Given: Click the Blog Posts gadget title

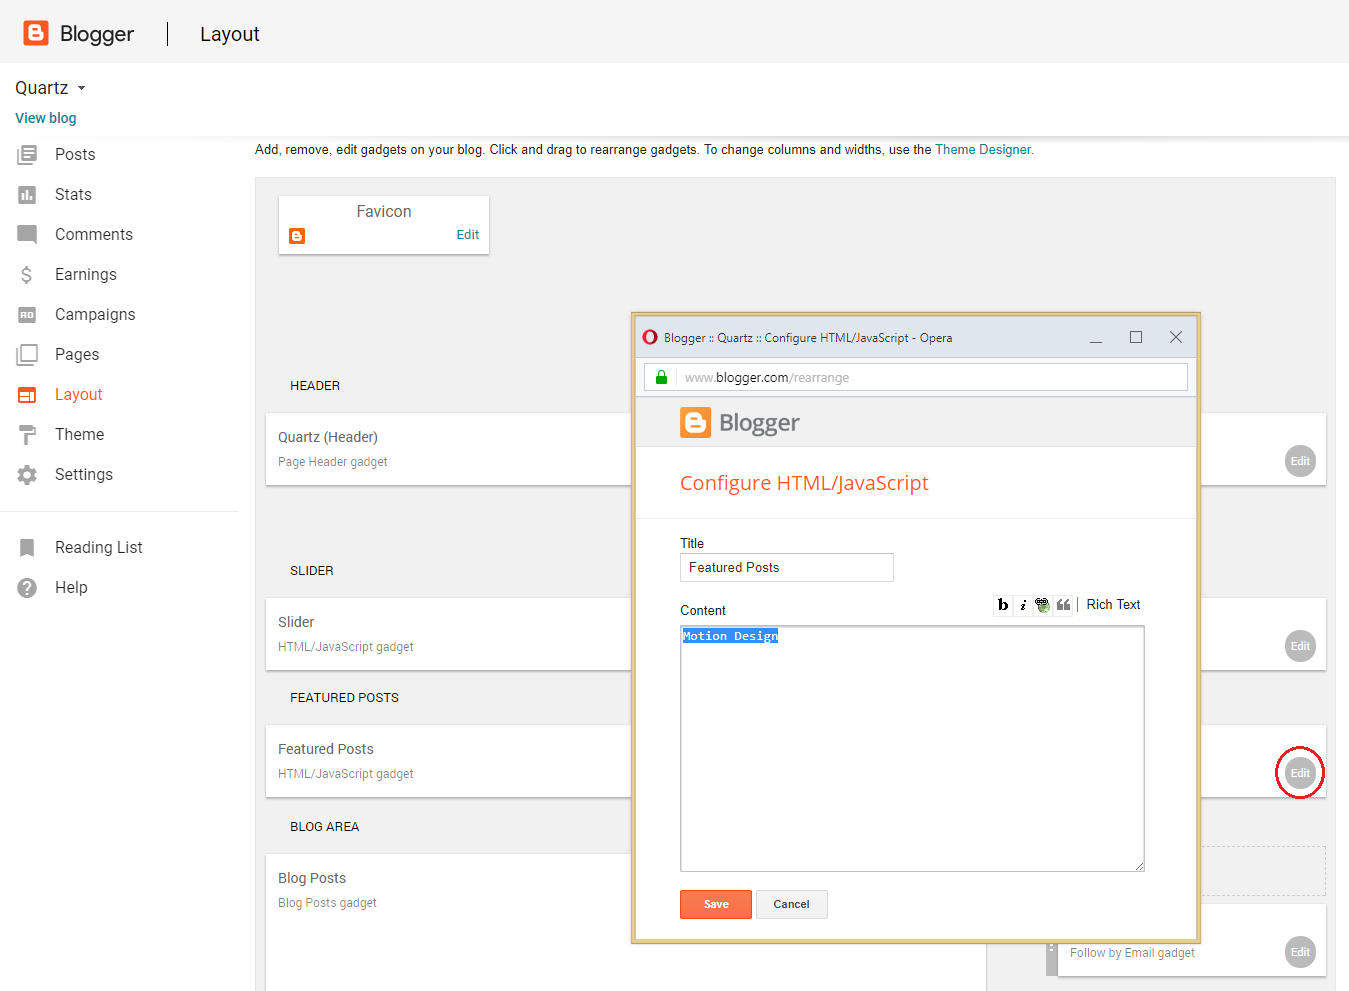Looking at the screenshot, I should point(312,878).
